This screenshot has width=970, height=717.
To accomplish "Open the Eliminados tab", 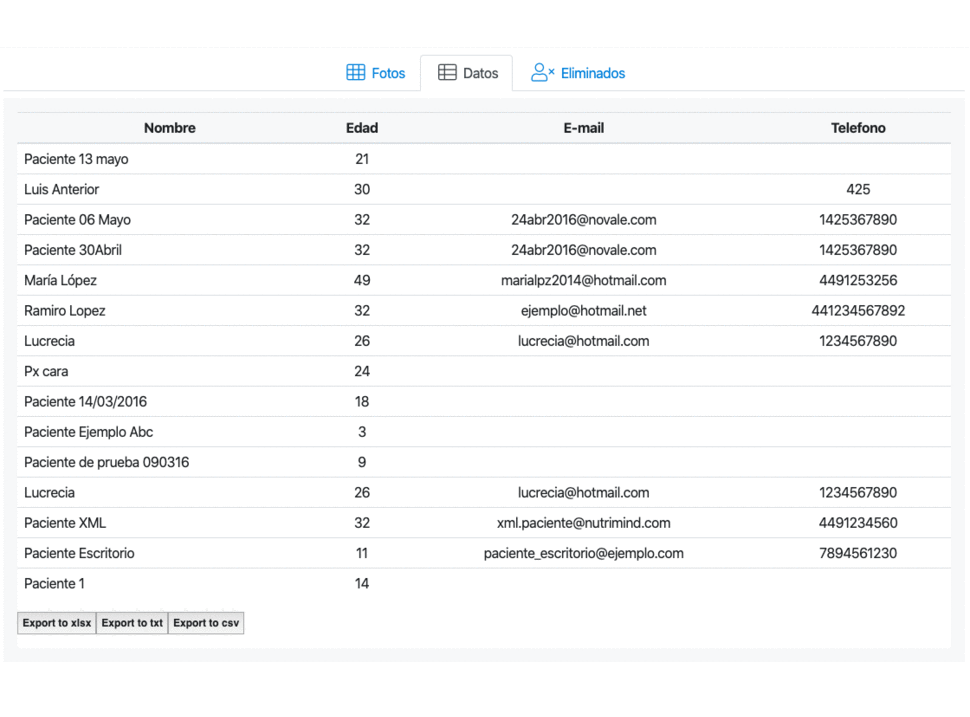I will click(578, 73).
